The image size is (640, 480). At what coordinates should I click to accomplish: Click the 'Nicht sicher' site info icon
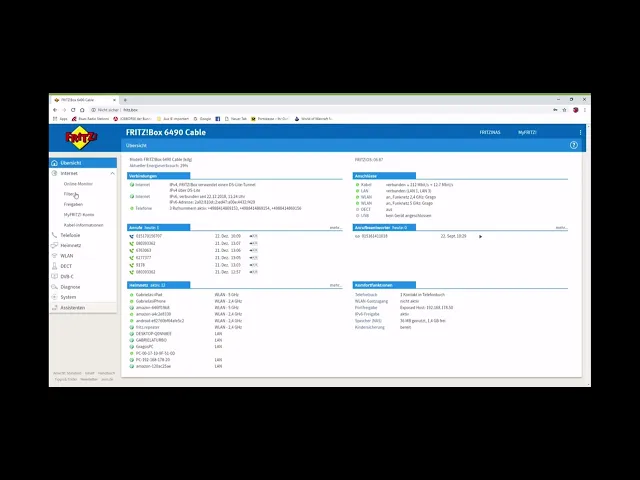coord(93,110)
